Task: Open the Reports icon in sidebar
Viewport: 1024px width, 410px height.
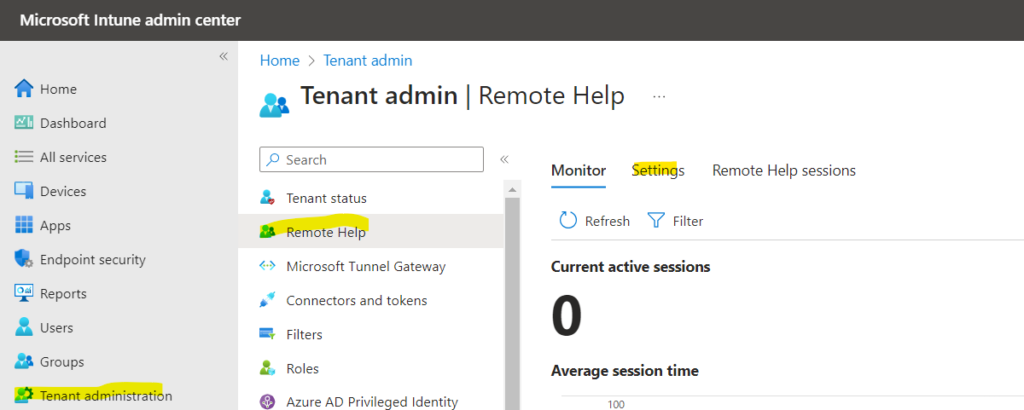Action: point(24,294)
